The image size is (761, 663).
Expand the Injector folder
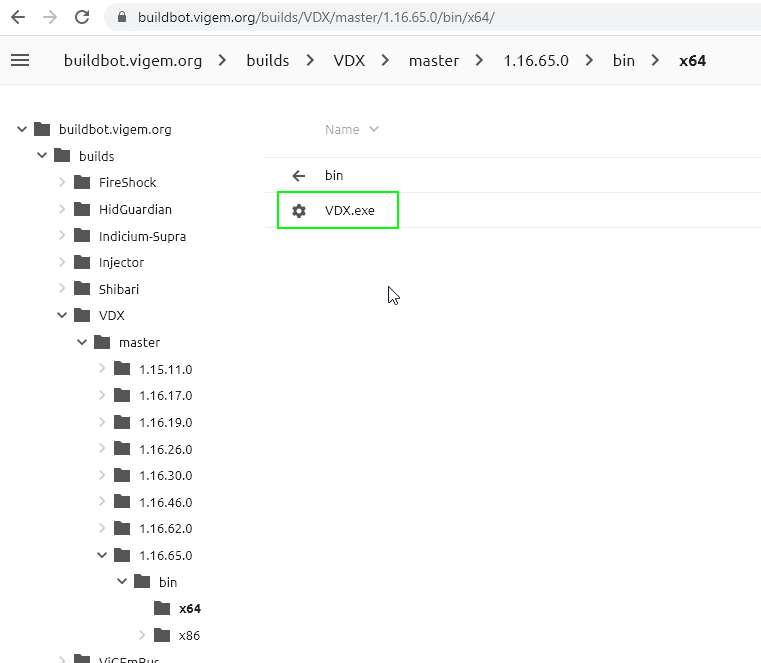click(x=62, y=262)
